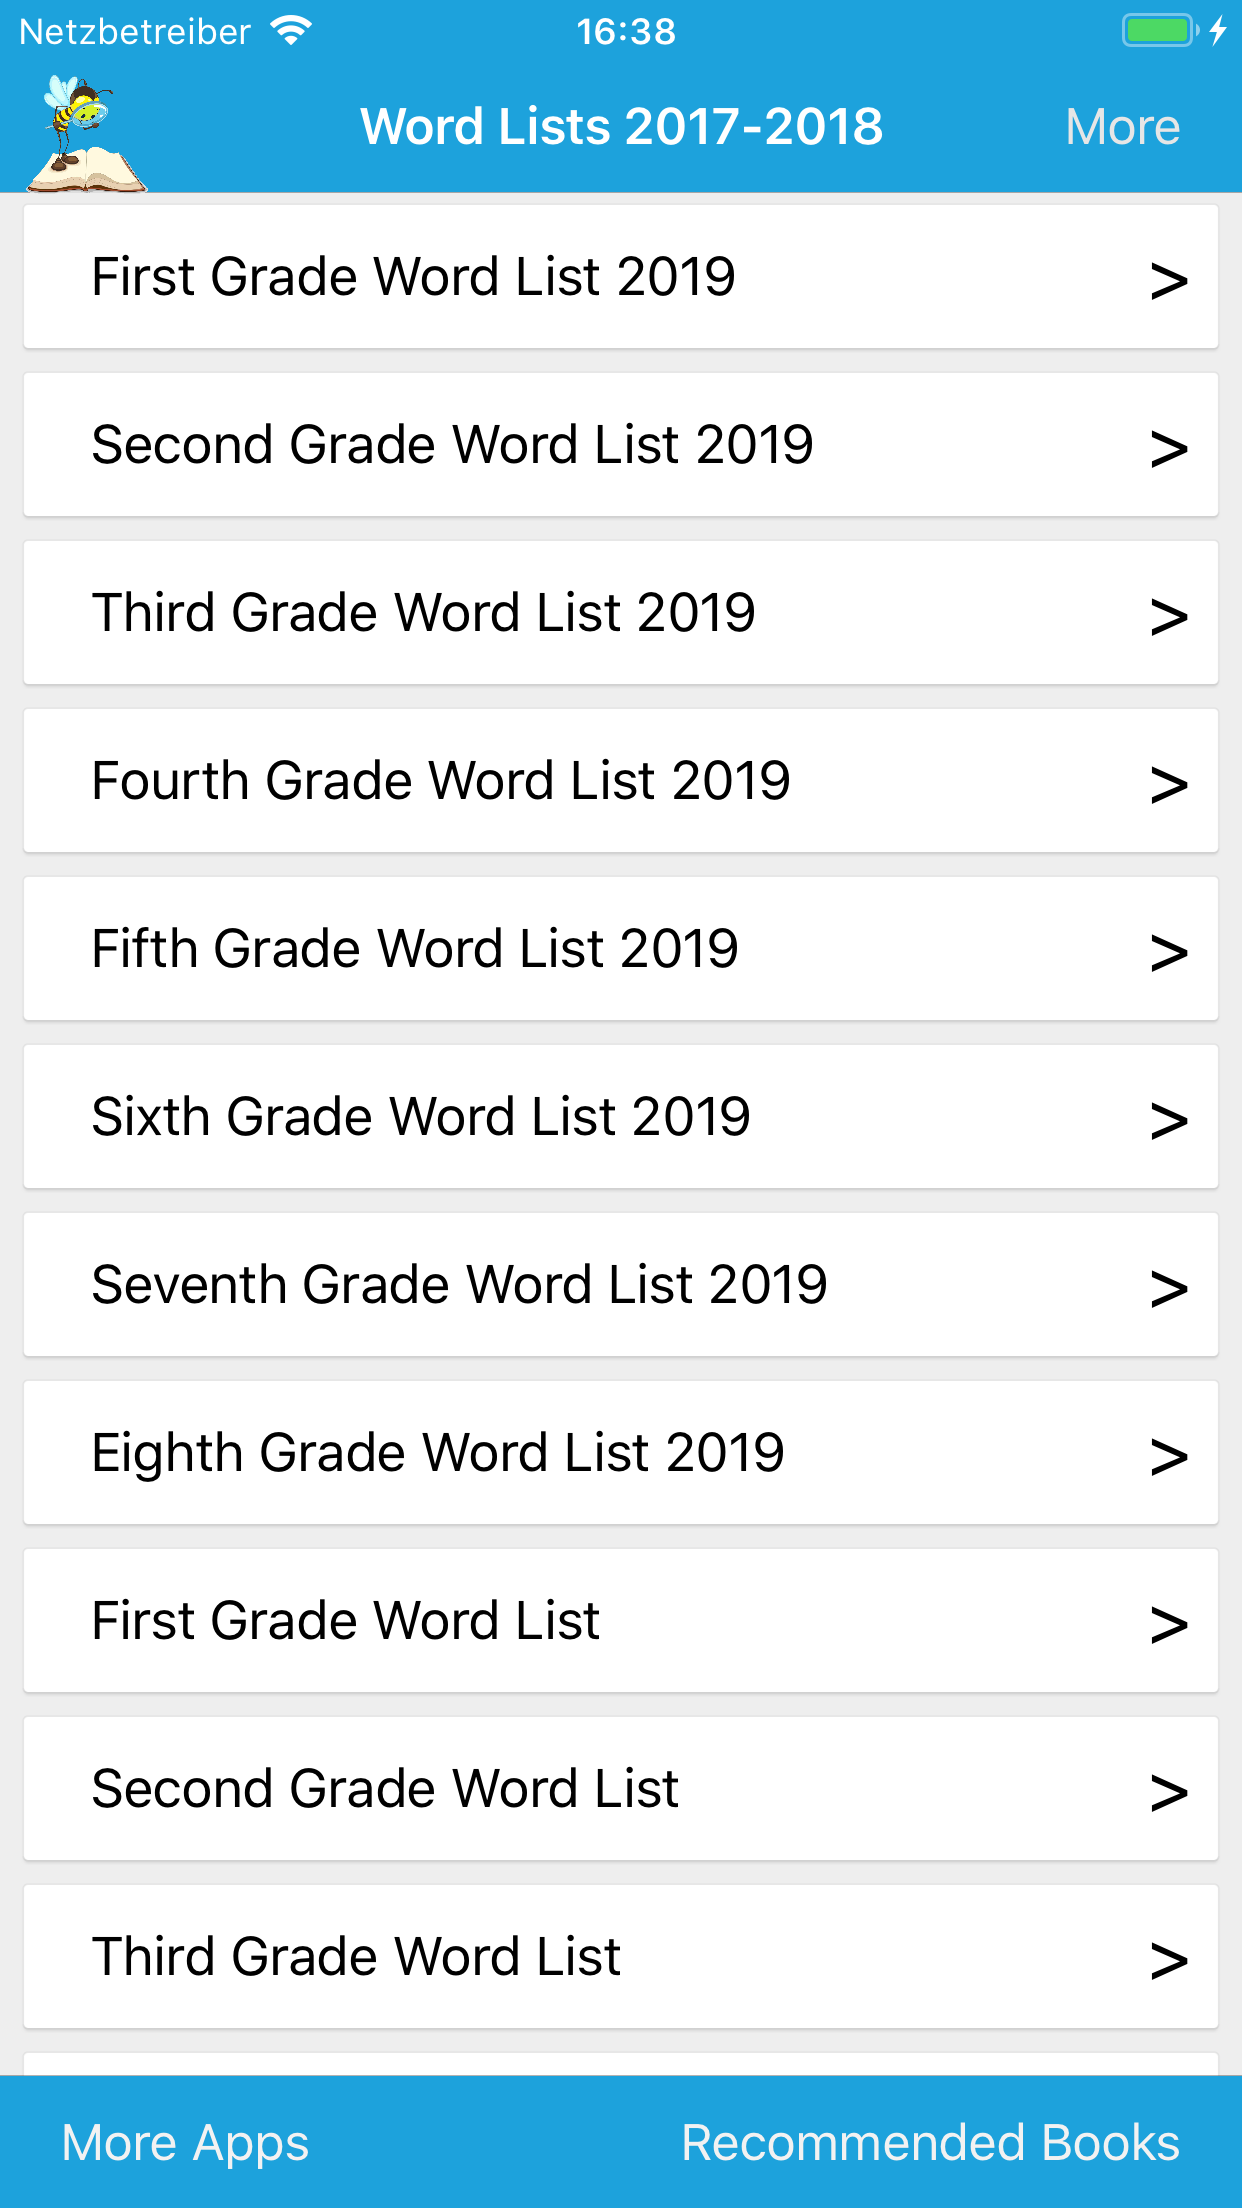
Task: Open the More menu in header
Action: point(1122,127)
